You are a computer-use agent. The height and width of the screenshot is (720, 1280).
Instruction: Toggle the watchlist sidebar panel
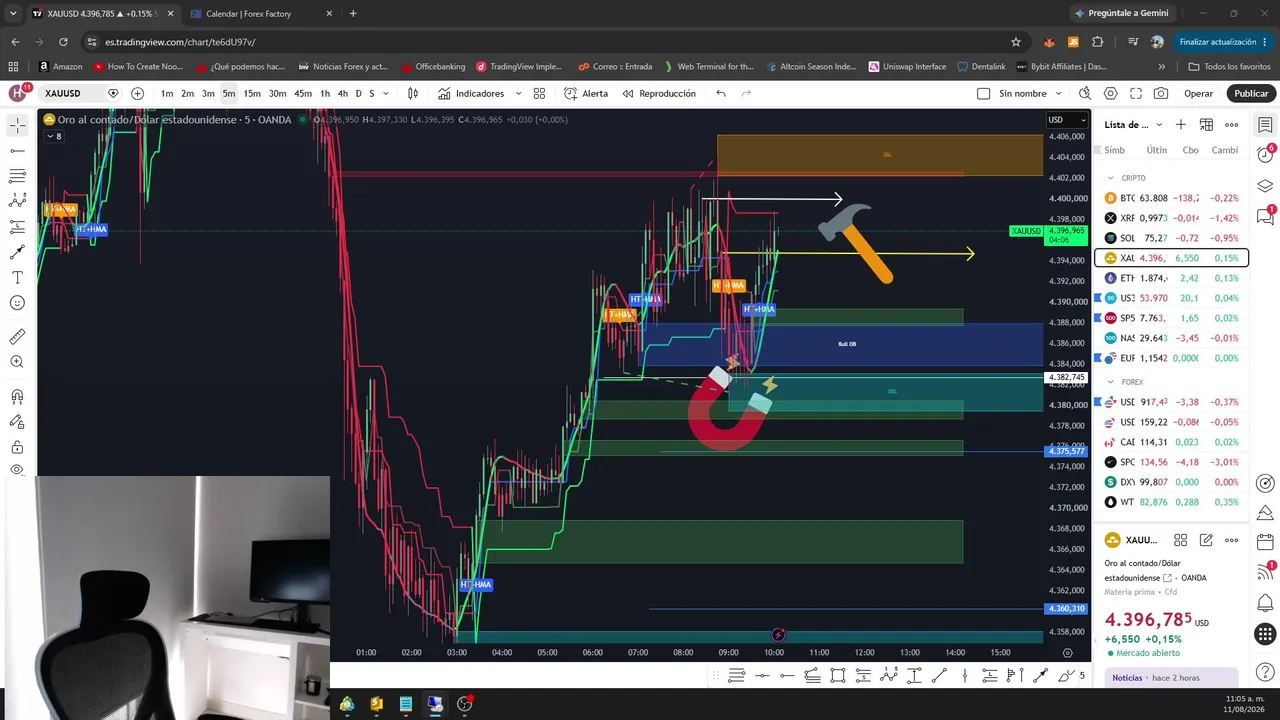1265,125
